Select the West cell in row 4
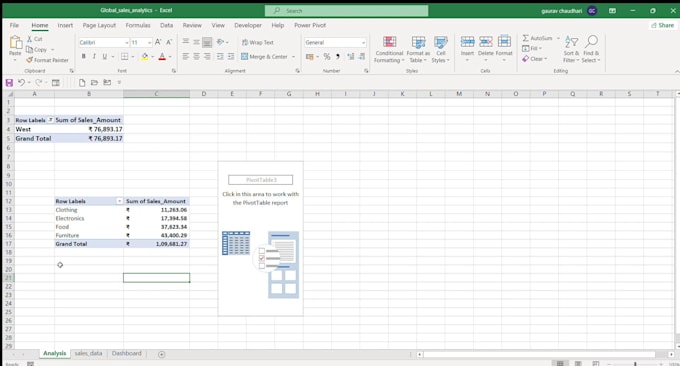This screenshot has height=366, width=680. point(35,129)
